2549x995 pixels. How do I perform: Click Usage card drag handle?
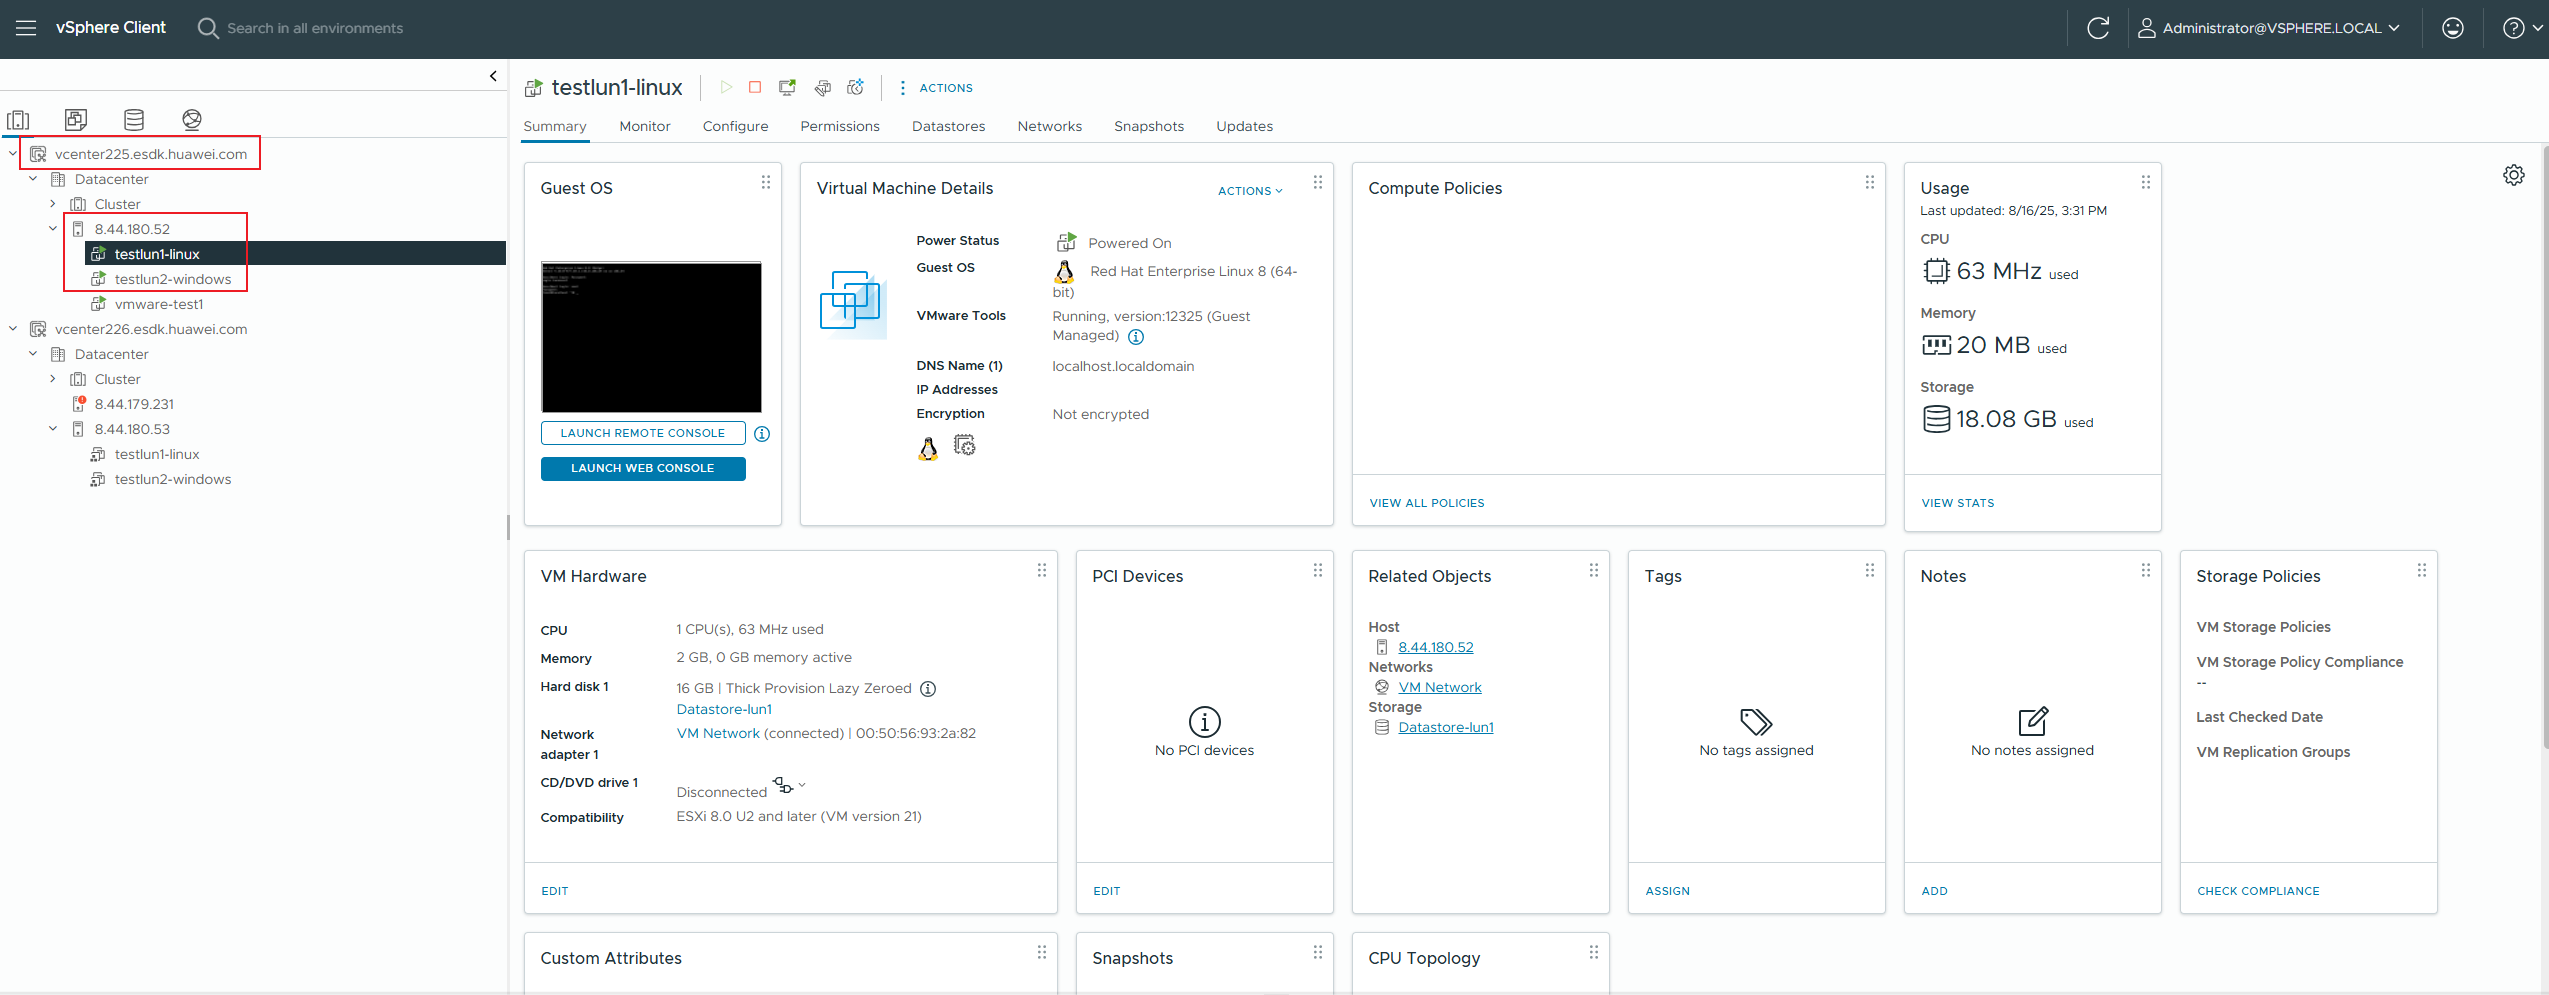tap(2145, 182)
